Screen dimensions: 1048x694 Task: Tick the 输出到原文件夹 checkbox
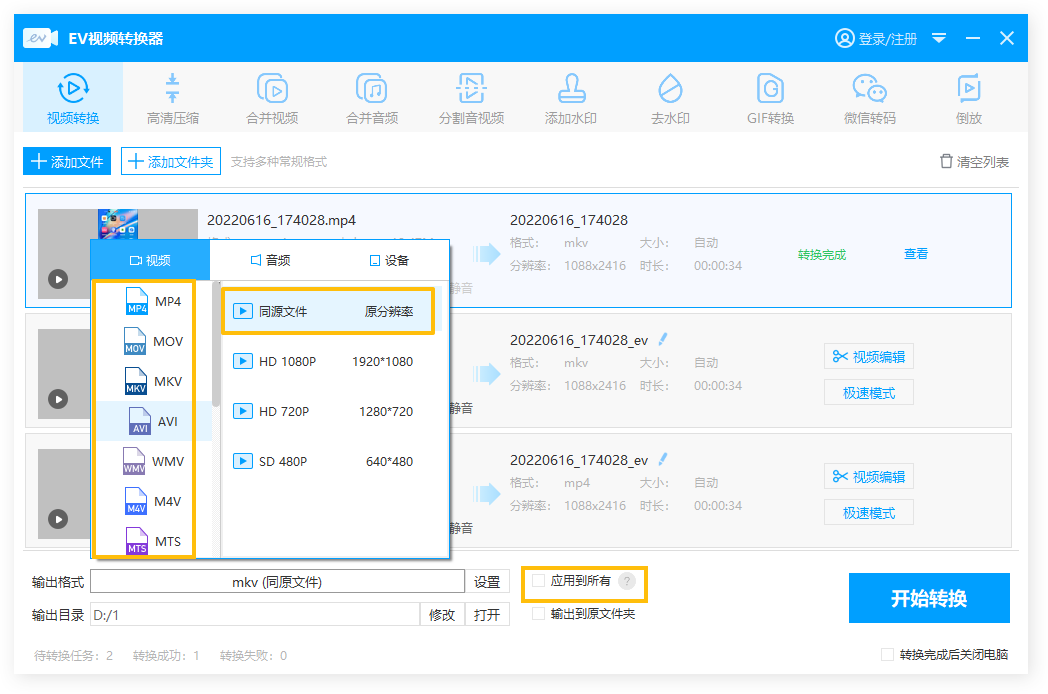click(x=539, y=614)
